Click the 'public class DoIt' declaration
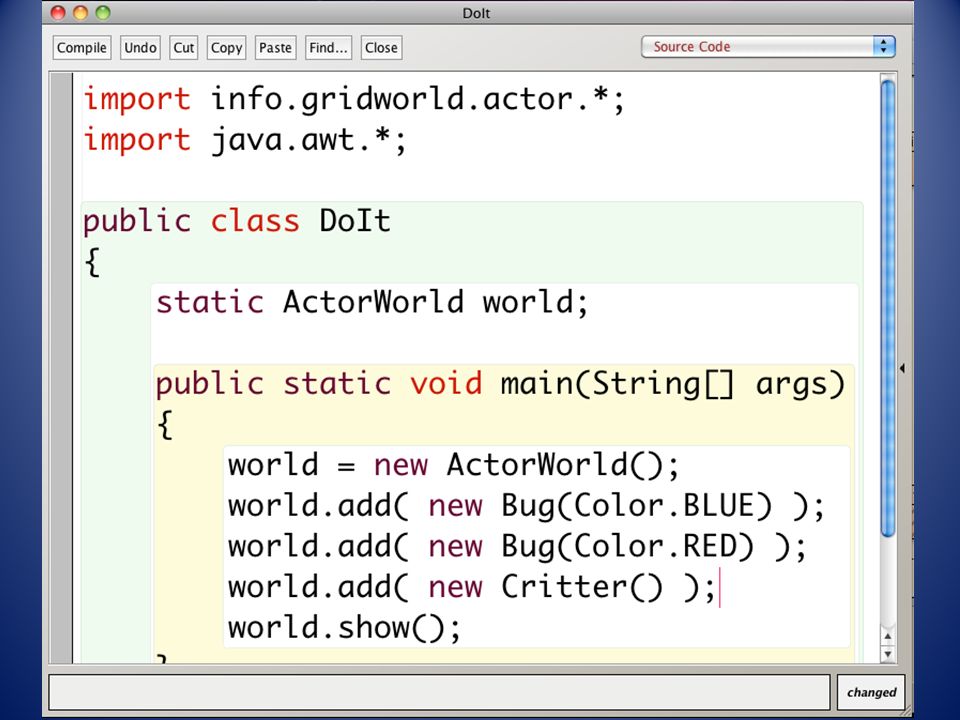Image resolution: width=960 pixels, height=720 pixels. 236,221
